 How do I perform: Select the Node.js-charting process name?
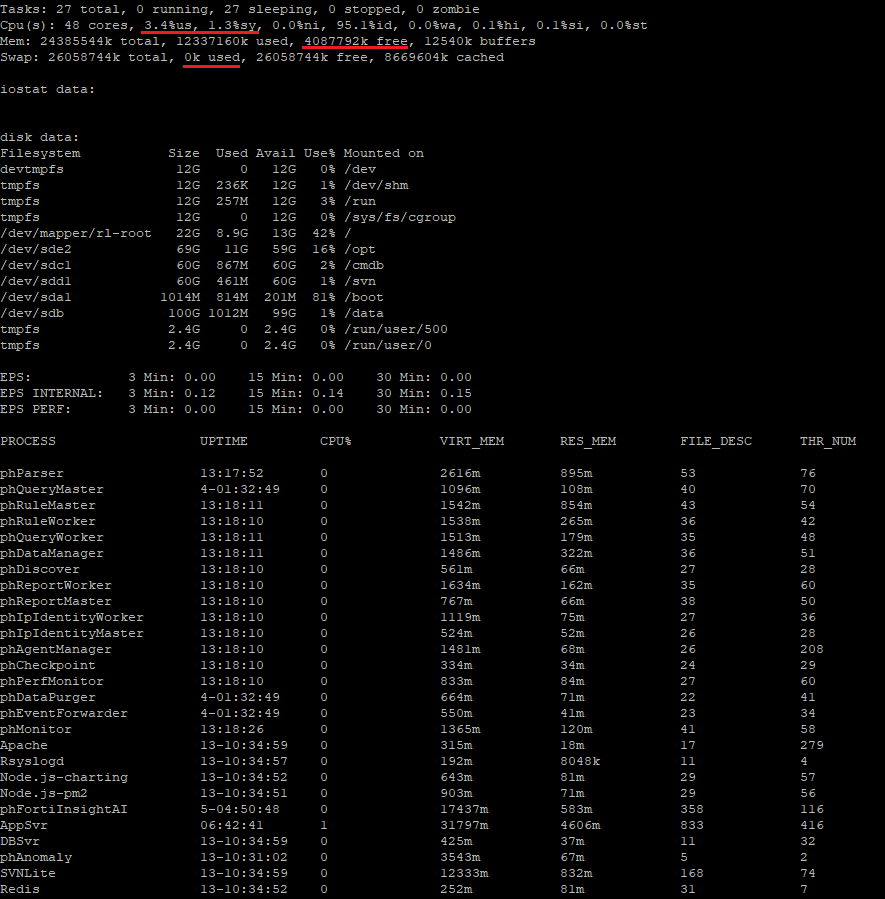coord(64,779)
